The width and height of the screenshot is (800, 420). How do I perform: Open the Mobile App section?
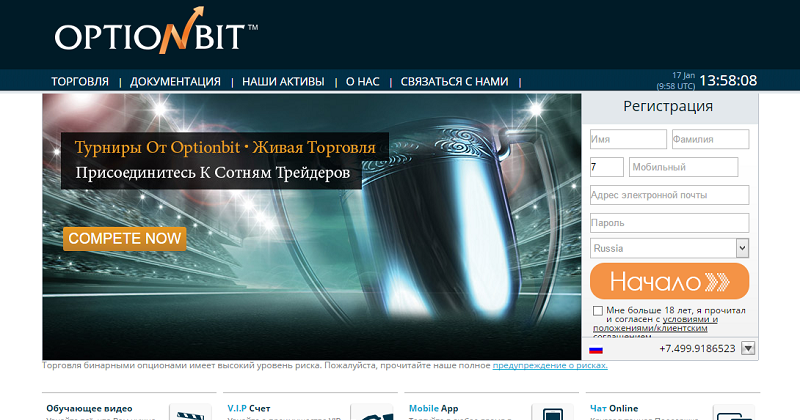[x=434, y=408]
